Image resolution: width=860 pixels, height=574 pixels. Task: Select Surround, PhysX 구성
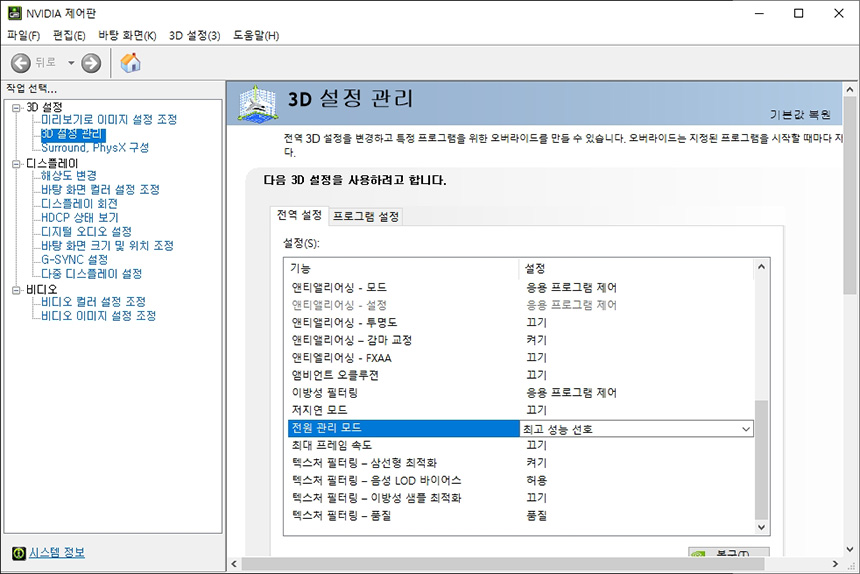[x=95, y=148]
